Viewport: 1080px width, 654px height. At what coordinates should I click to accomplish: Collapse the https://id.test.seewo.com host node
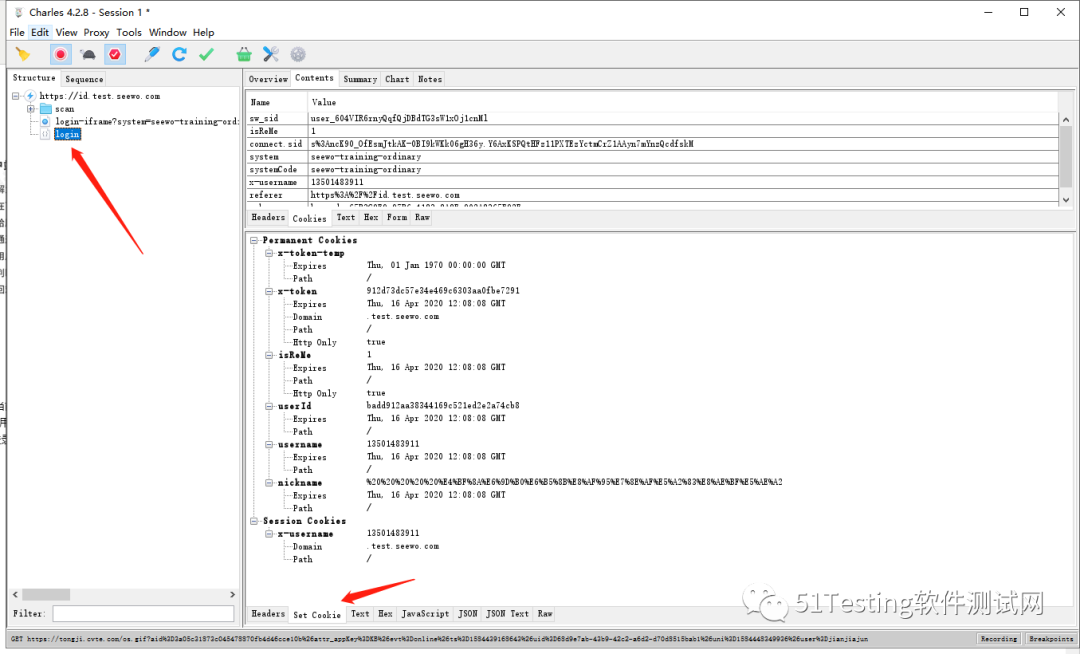click(x=15, y=96)
